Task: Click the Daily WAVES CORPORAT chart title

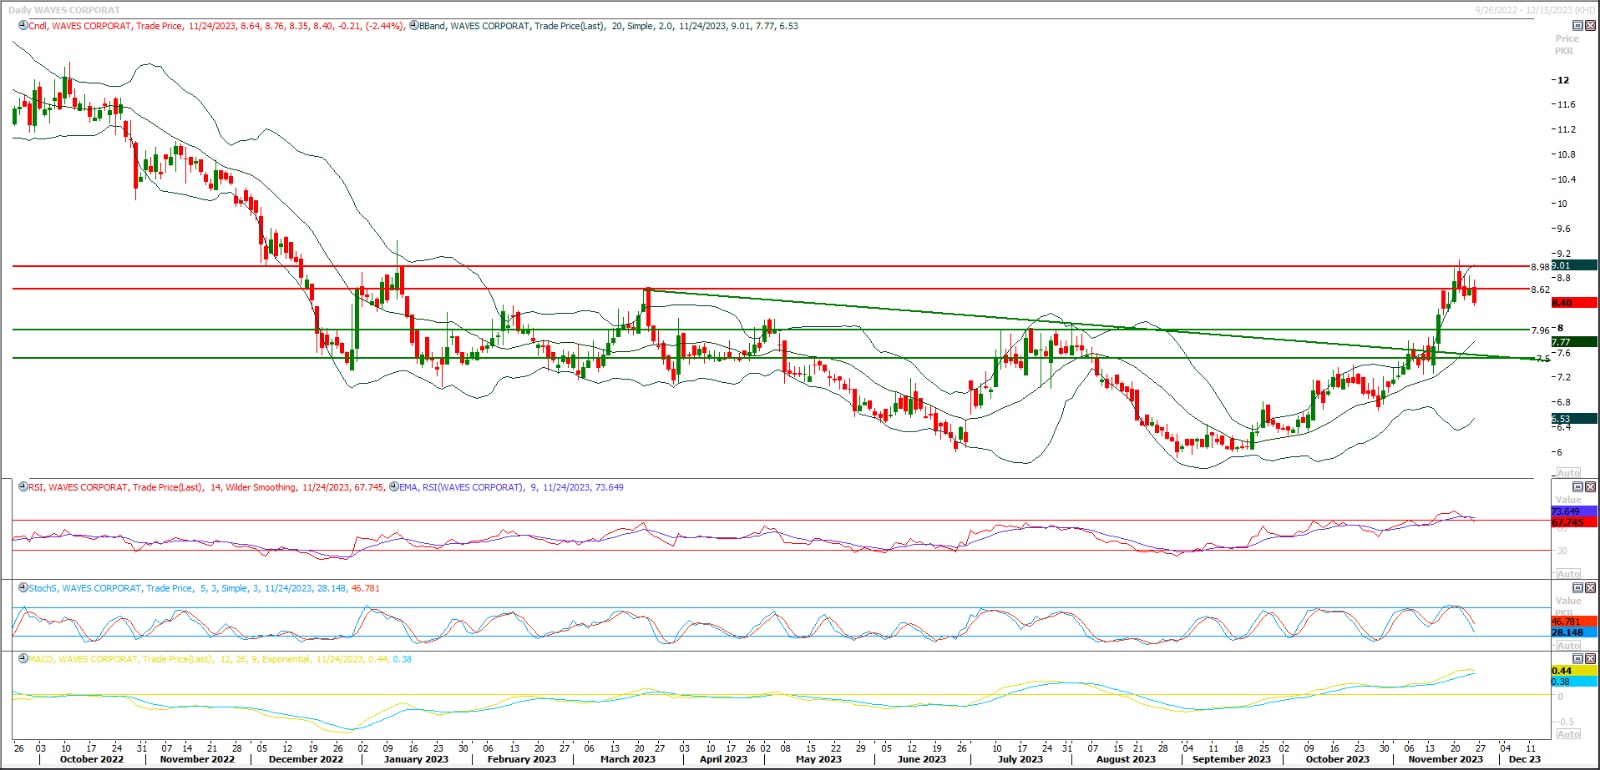Action: pyautogui.click(x=64, y=10)
